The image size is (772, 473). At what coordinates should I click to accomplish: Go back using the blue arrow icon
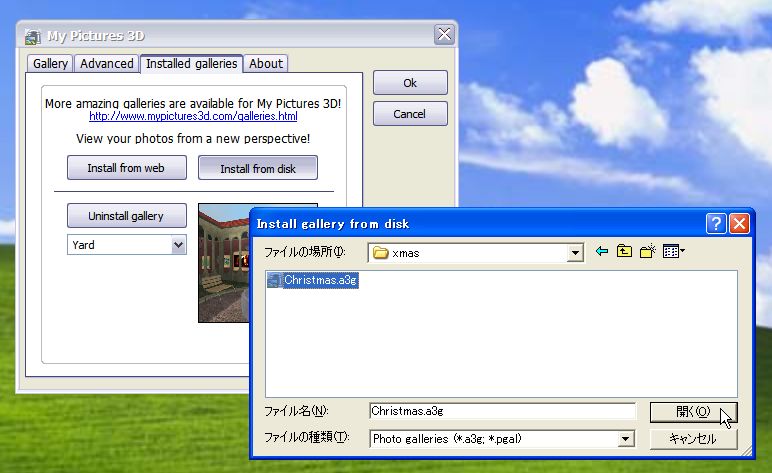click(602, 252)
